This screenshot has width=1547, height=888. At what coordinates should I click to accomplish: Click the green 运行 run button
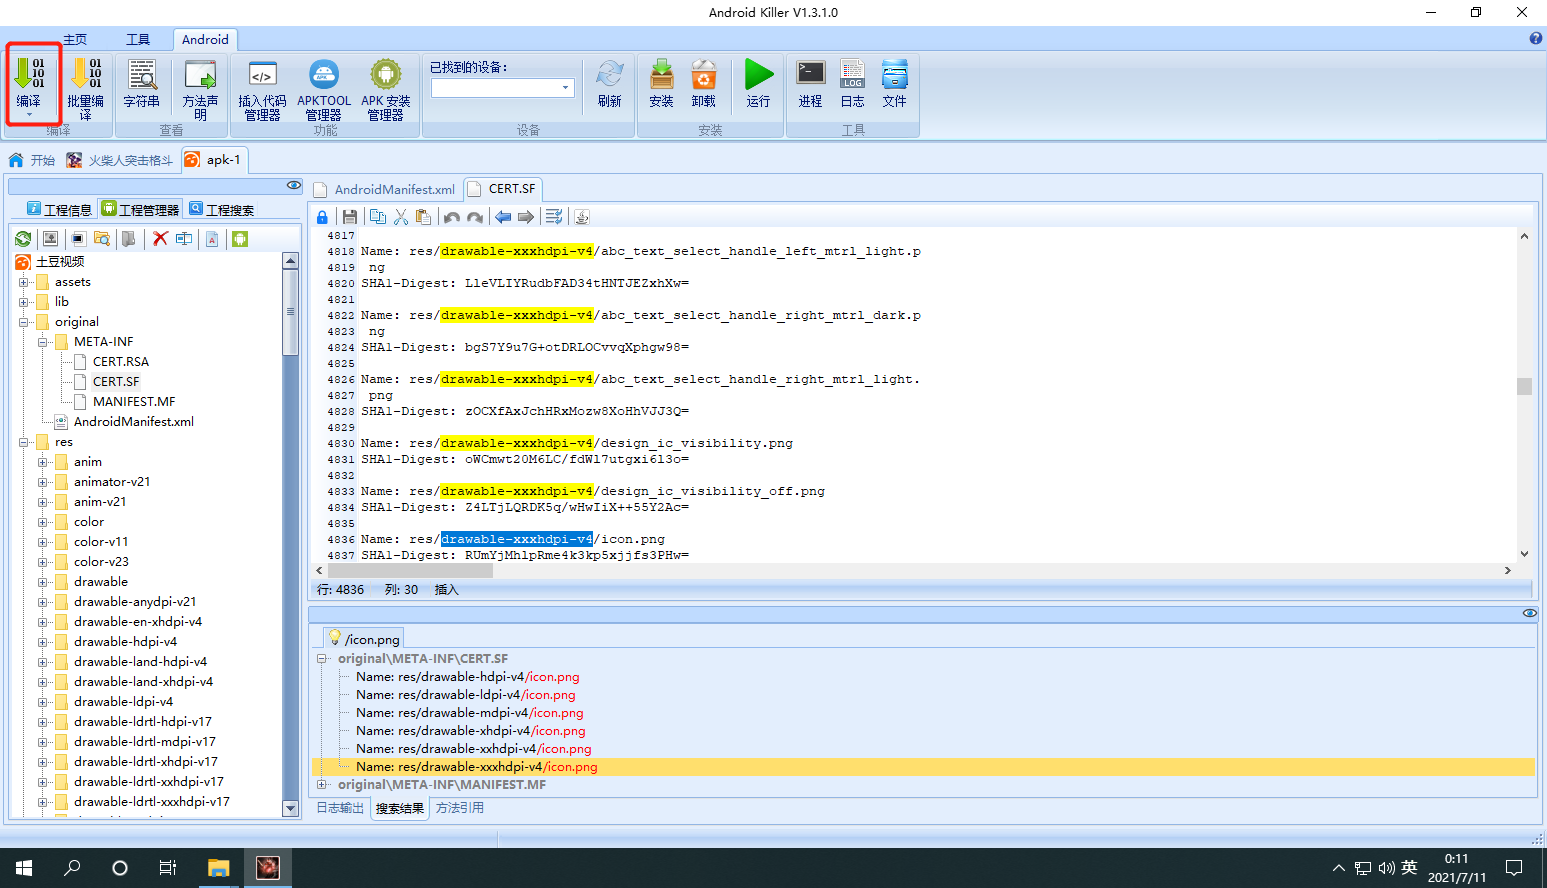759,84
